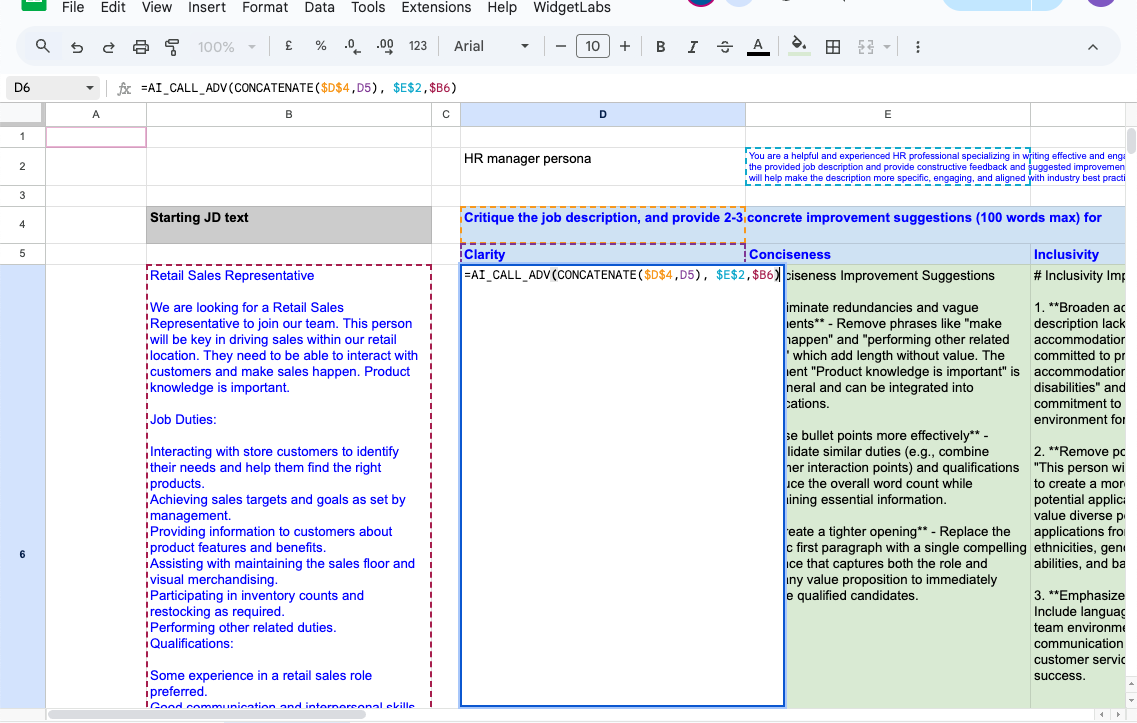
Task: Select row 4 header
Action: [22, 224]
